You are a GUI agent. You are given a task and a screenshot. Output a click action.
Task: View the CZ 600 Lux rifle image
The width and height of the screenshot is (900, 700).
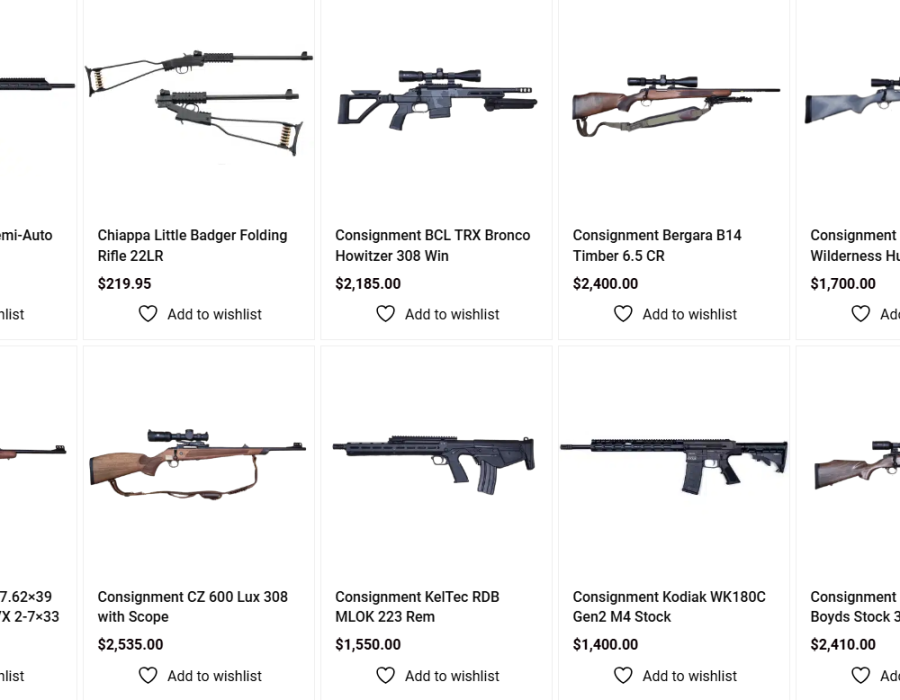pos(198,462)
